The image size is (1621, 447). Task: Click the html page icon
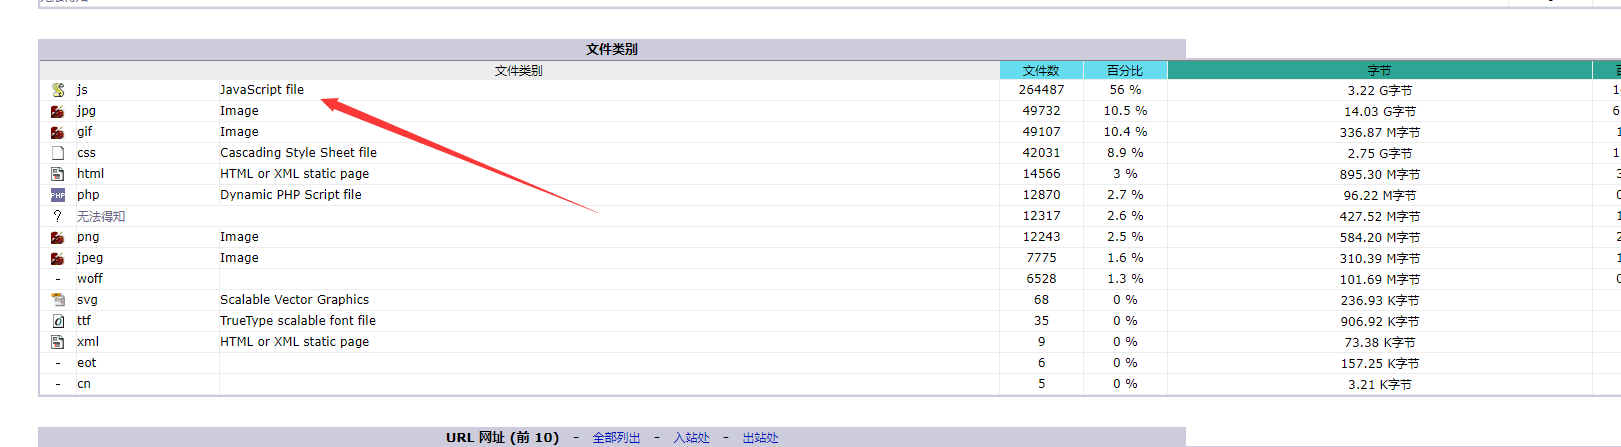point(58,174)
